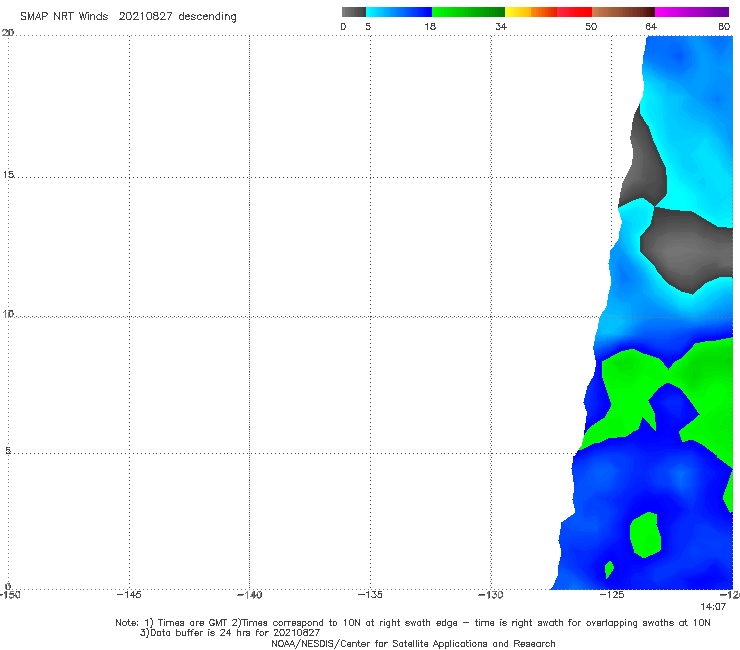Click the cyan-blue segment of the color bar
The width and height of the screenshot is (740, 650).
pos(399,12)
